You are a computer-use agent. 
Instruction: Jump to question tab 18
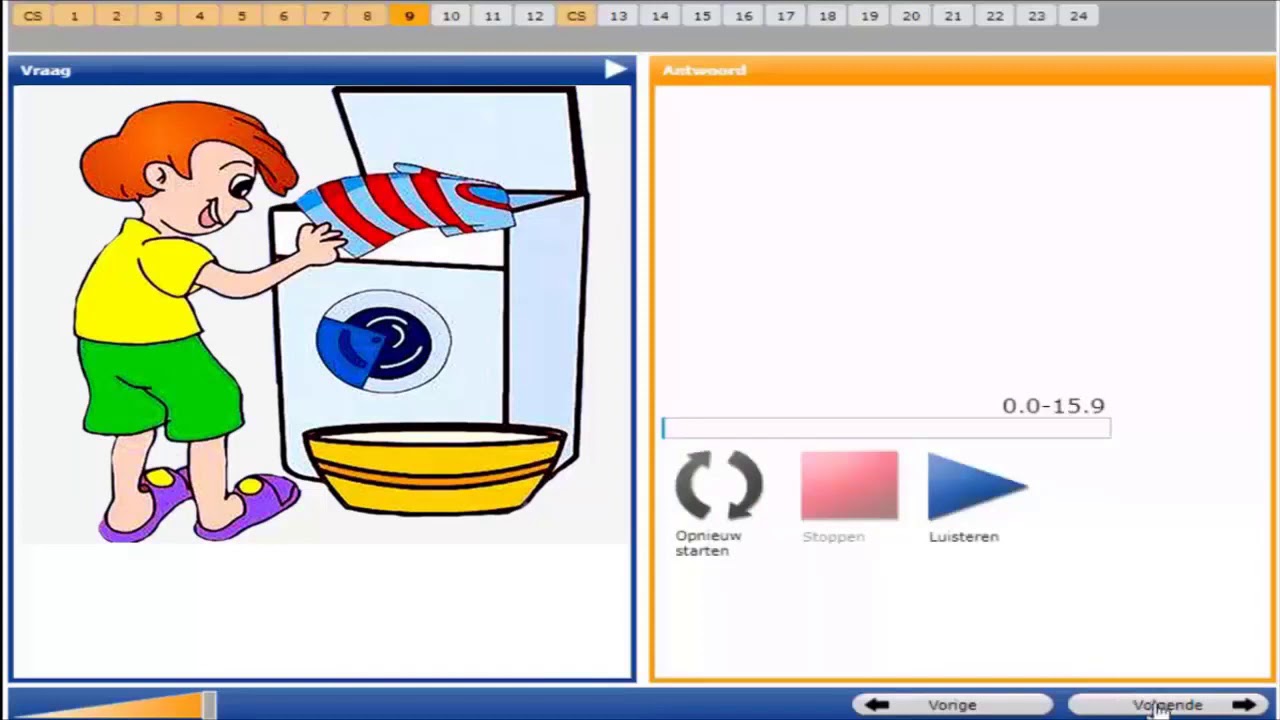point(828,16)
